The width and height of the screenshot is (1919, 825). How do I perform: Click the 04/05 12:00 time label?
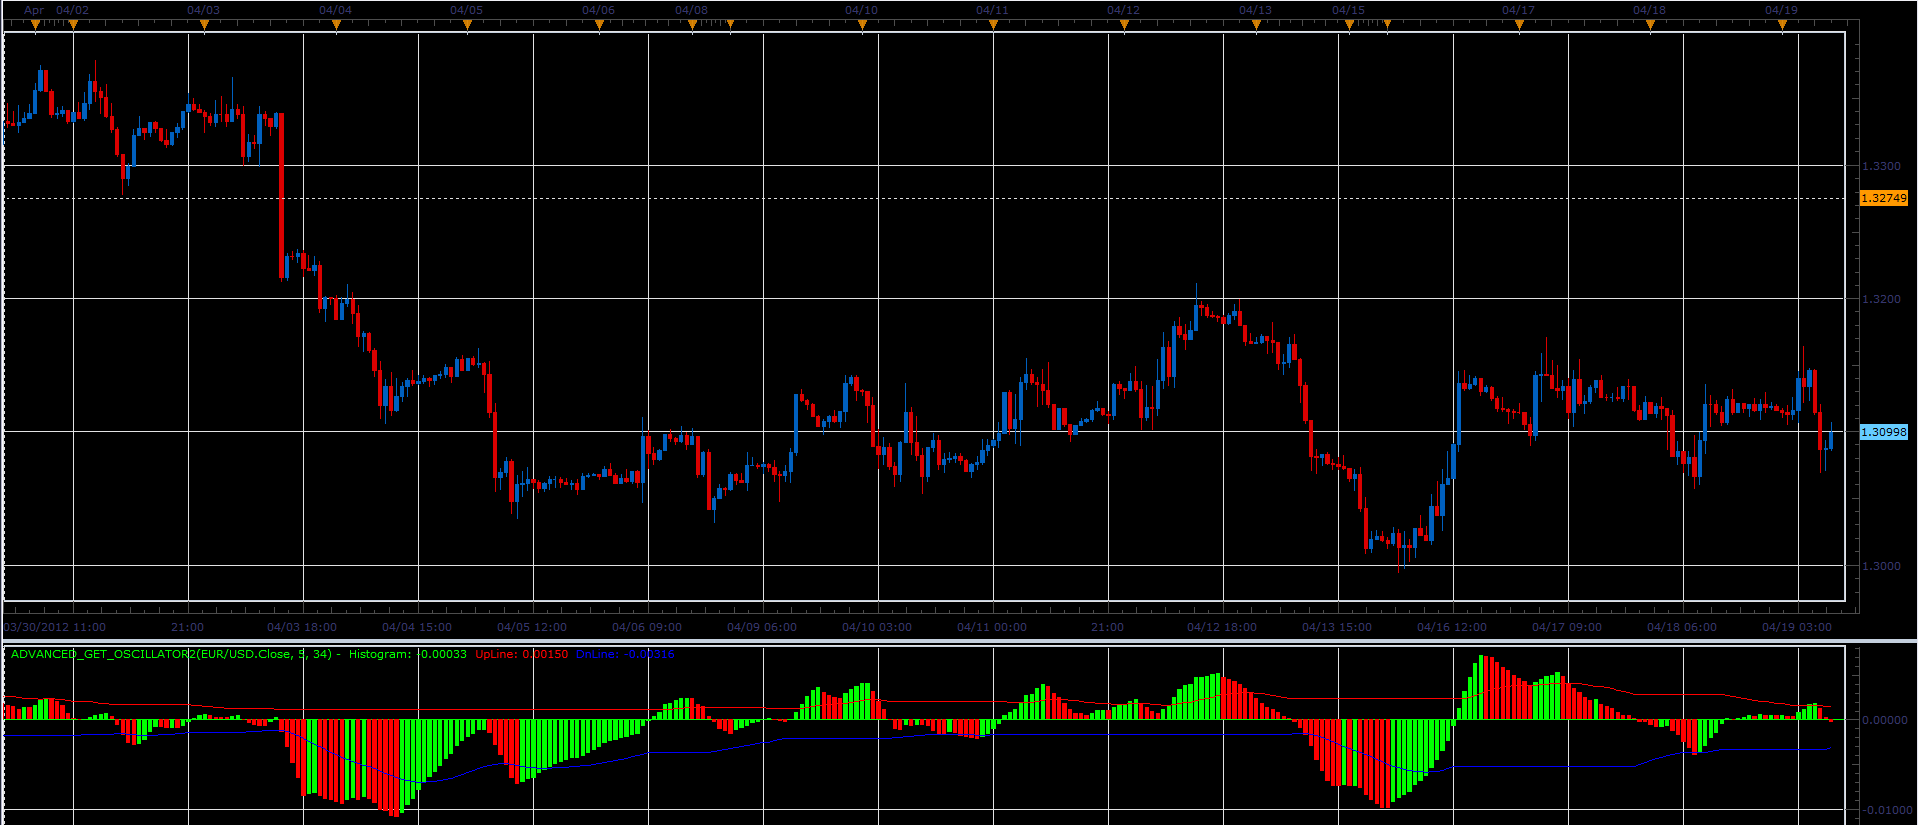532,627
